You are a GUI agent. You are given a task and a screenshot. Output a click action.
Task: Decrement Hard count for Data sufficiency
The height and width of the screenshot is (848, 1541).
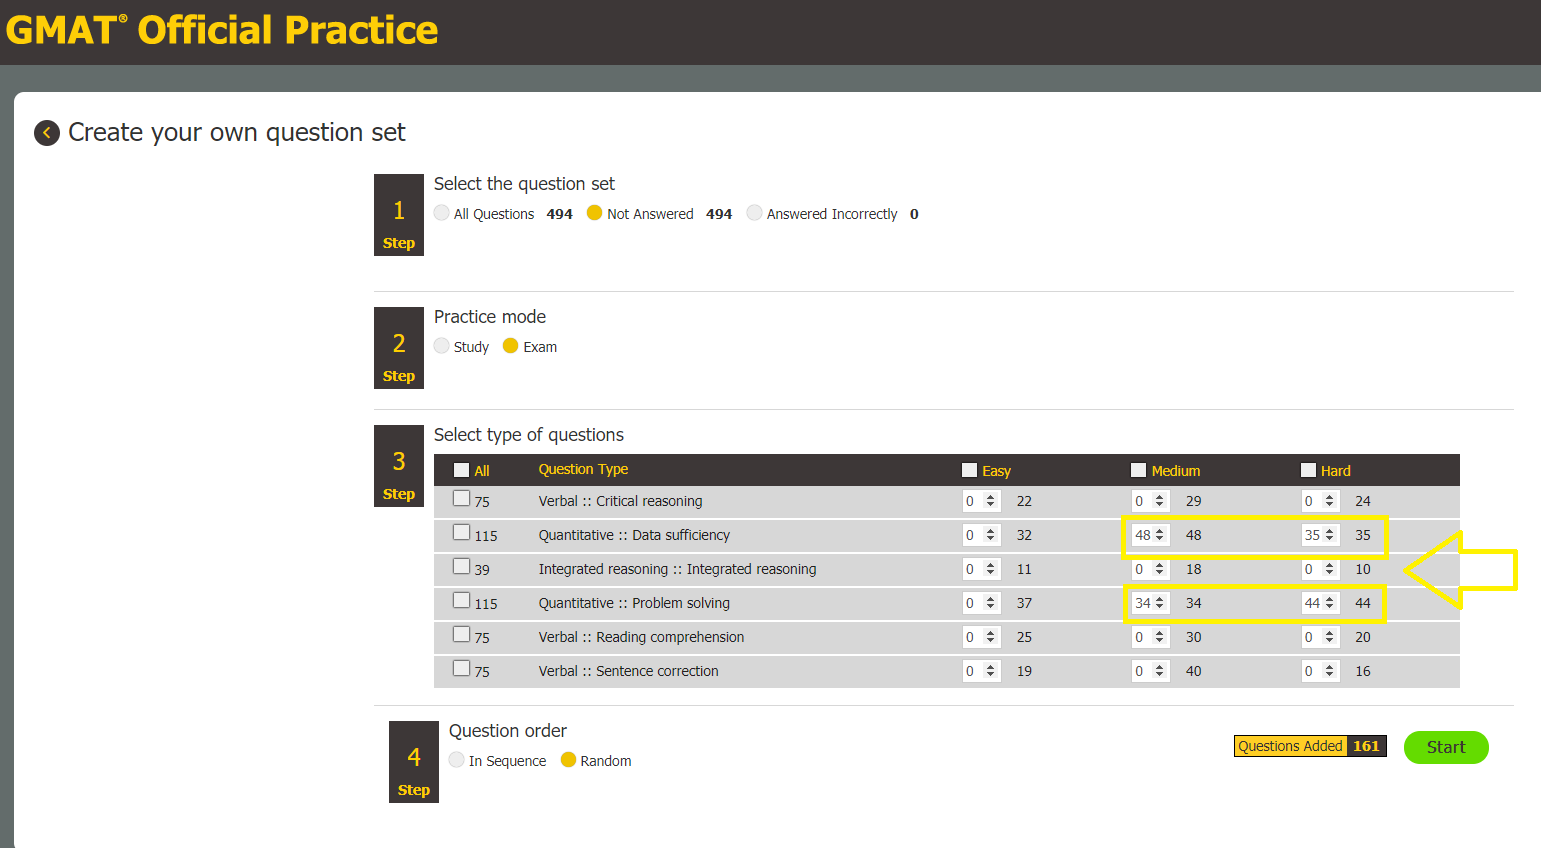1330,539
